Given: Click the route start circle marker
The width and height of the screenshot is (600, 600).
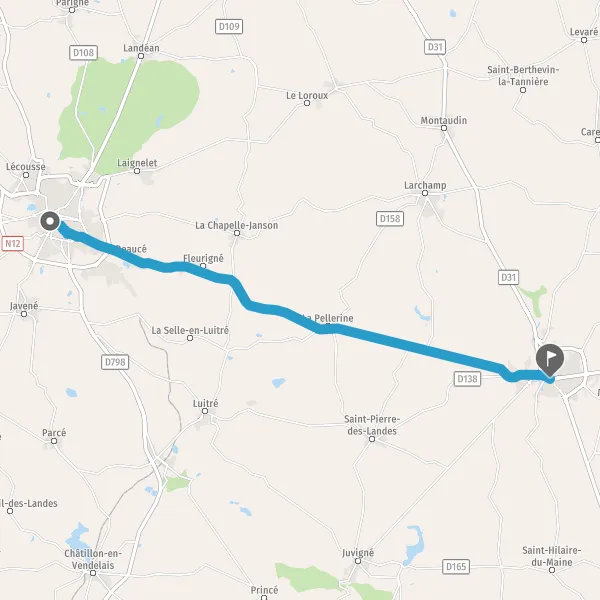Looking at the screenshot, I should 50,221.
